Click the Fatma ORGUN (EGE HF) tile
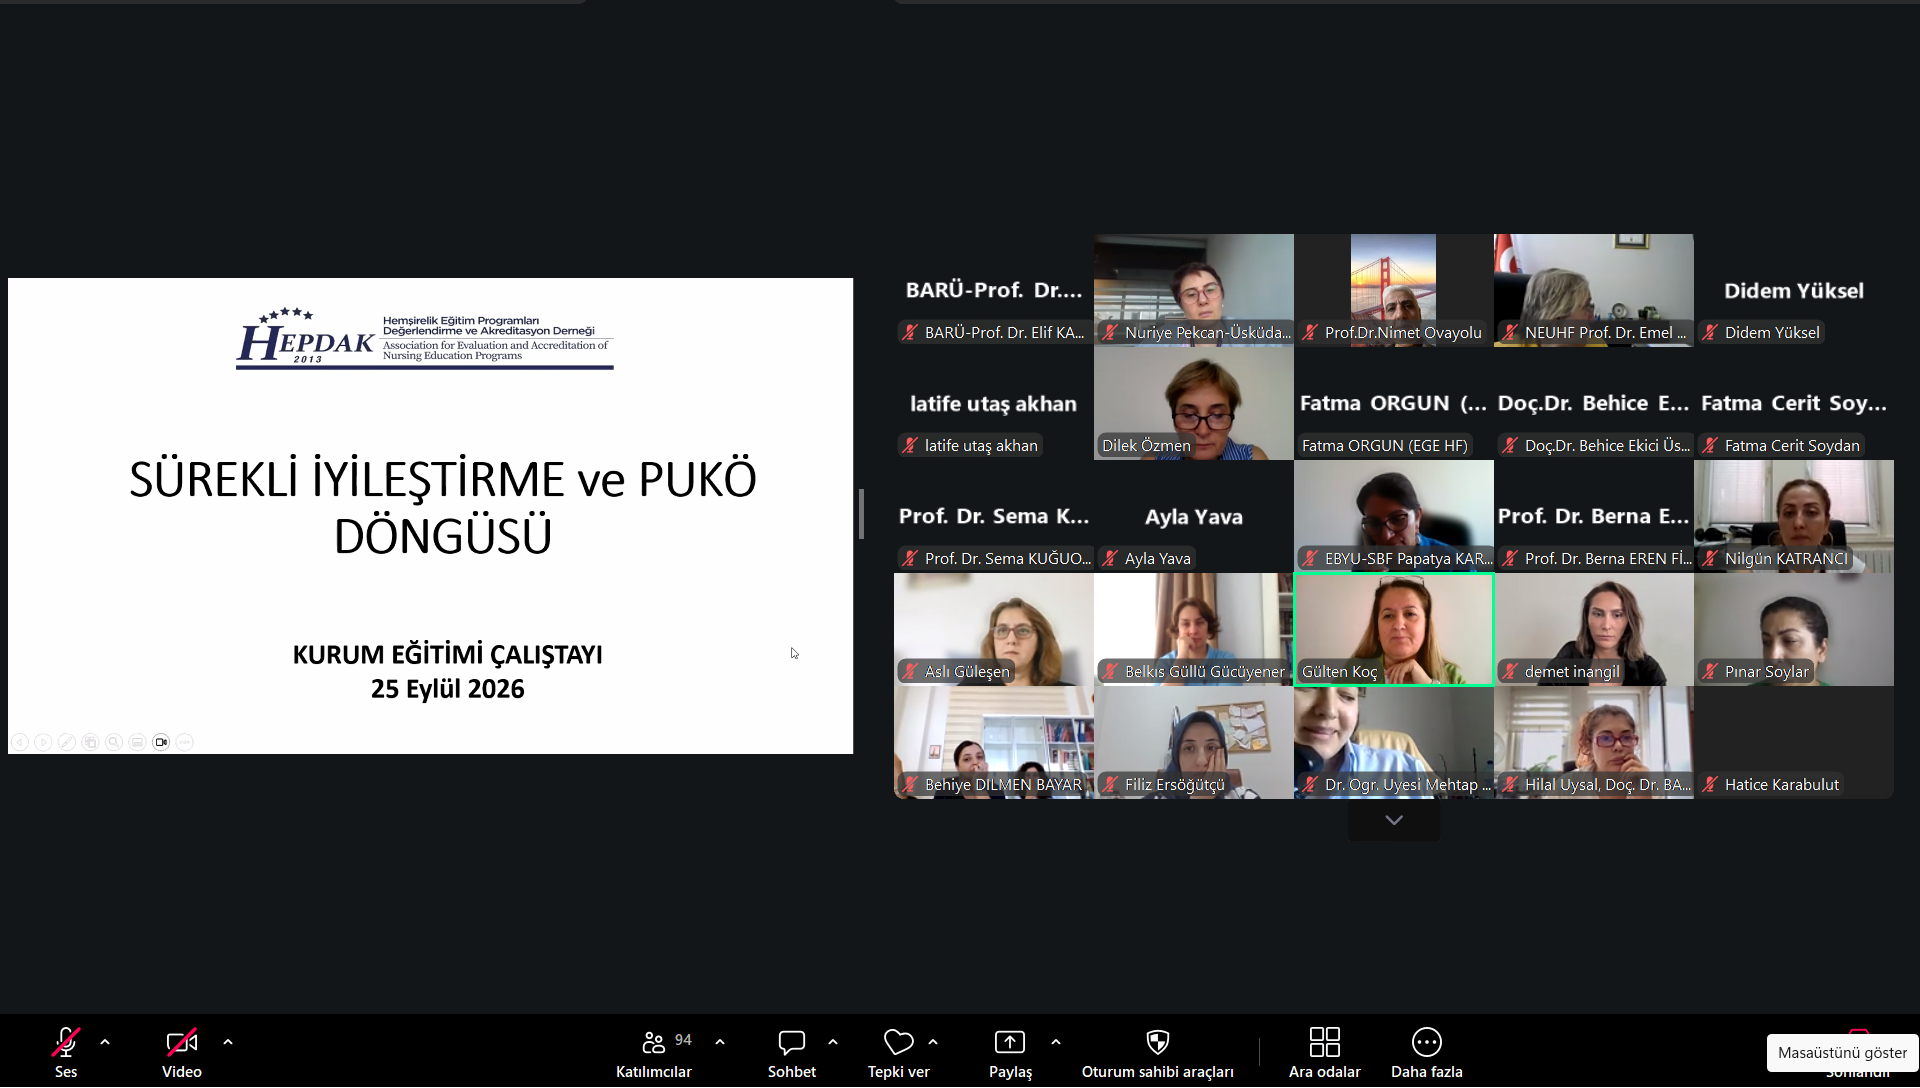Viewport: 1920px width, 1088px height. (x=1394, y=403)
